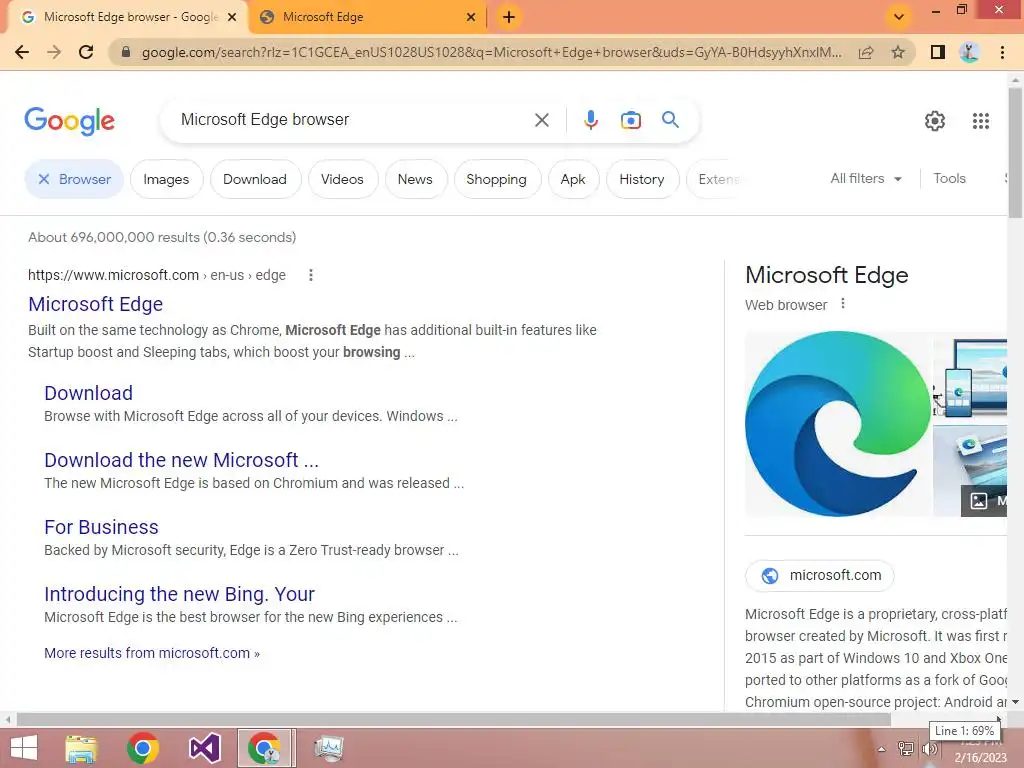Open File Explorer from the taskbar
This screenshot has height=768, width=1024.
click(81, 748)
